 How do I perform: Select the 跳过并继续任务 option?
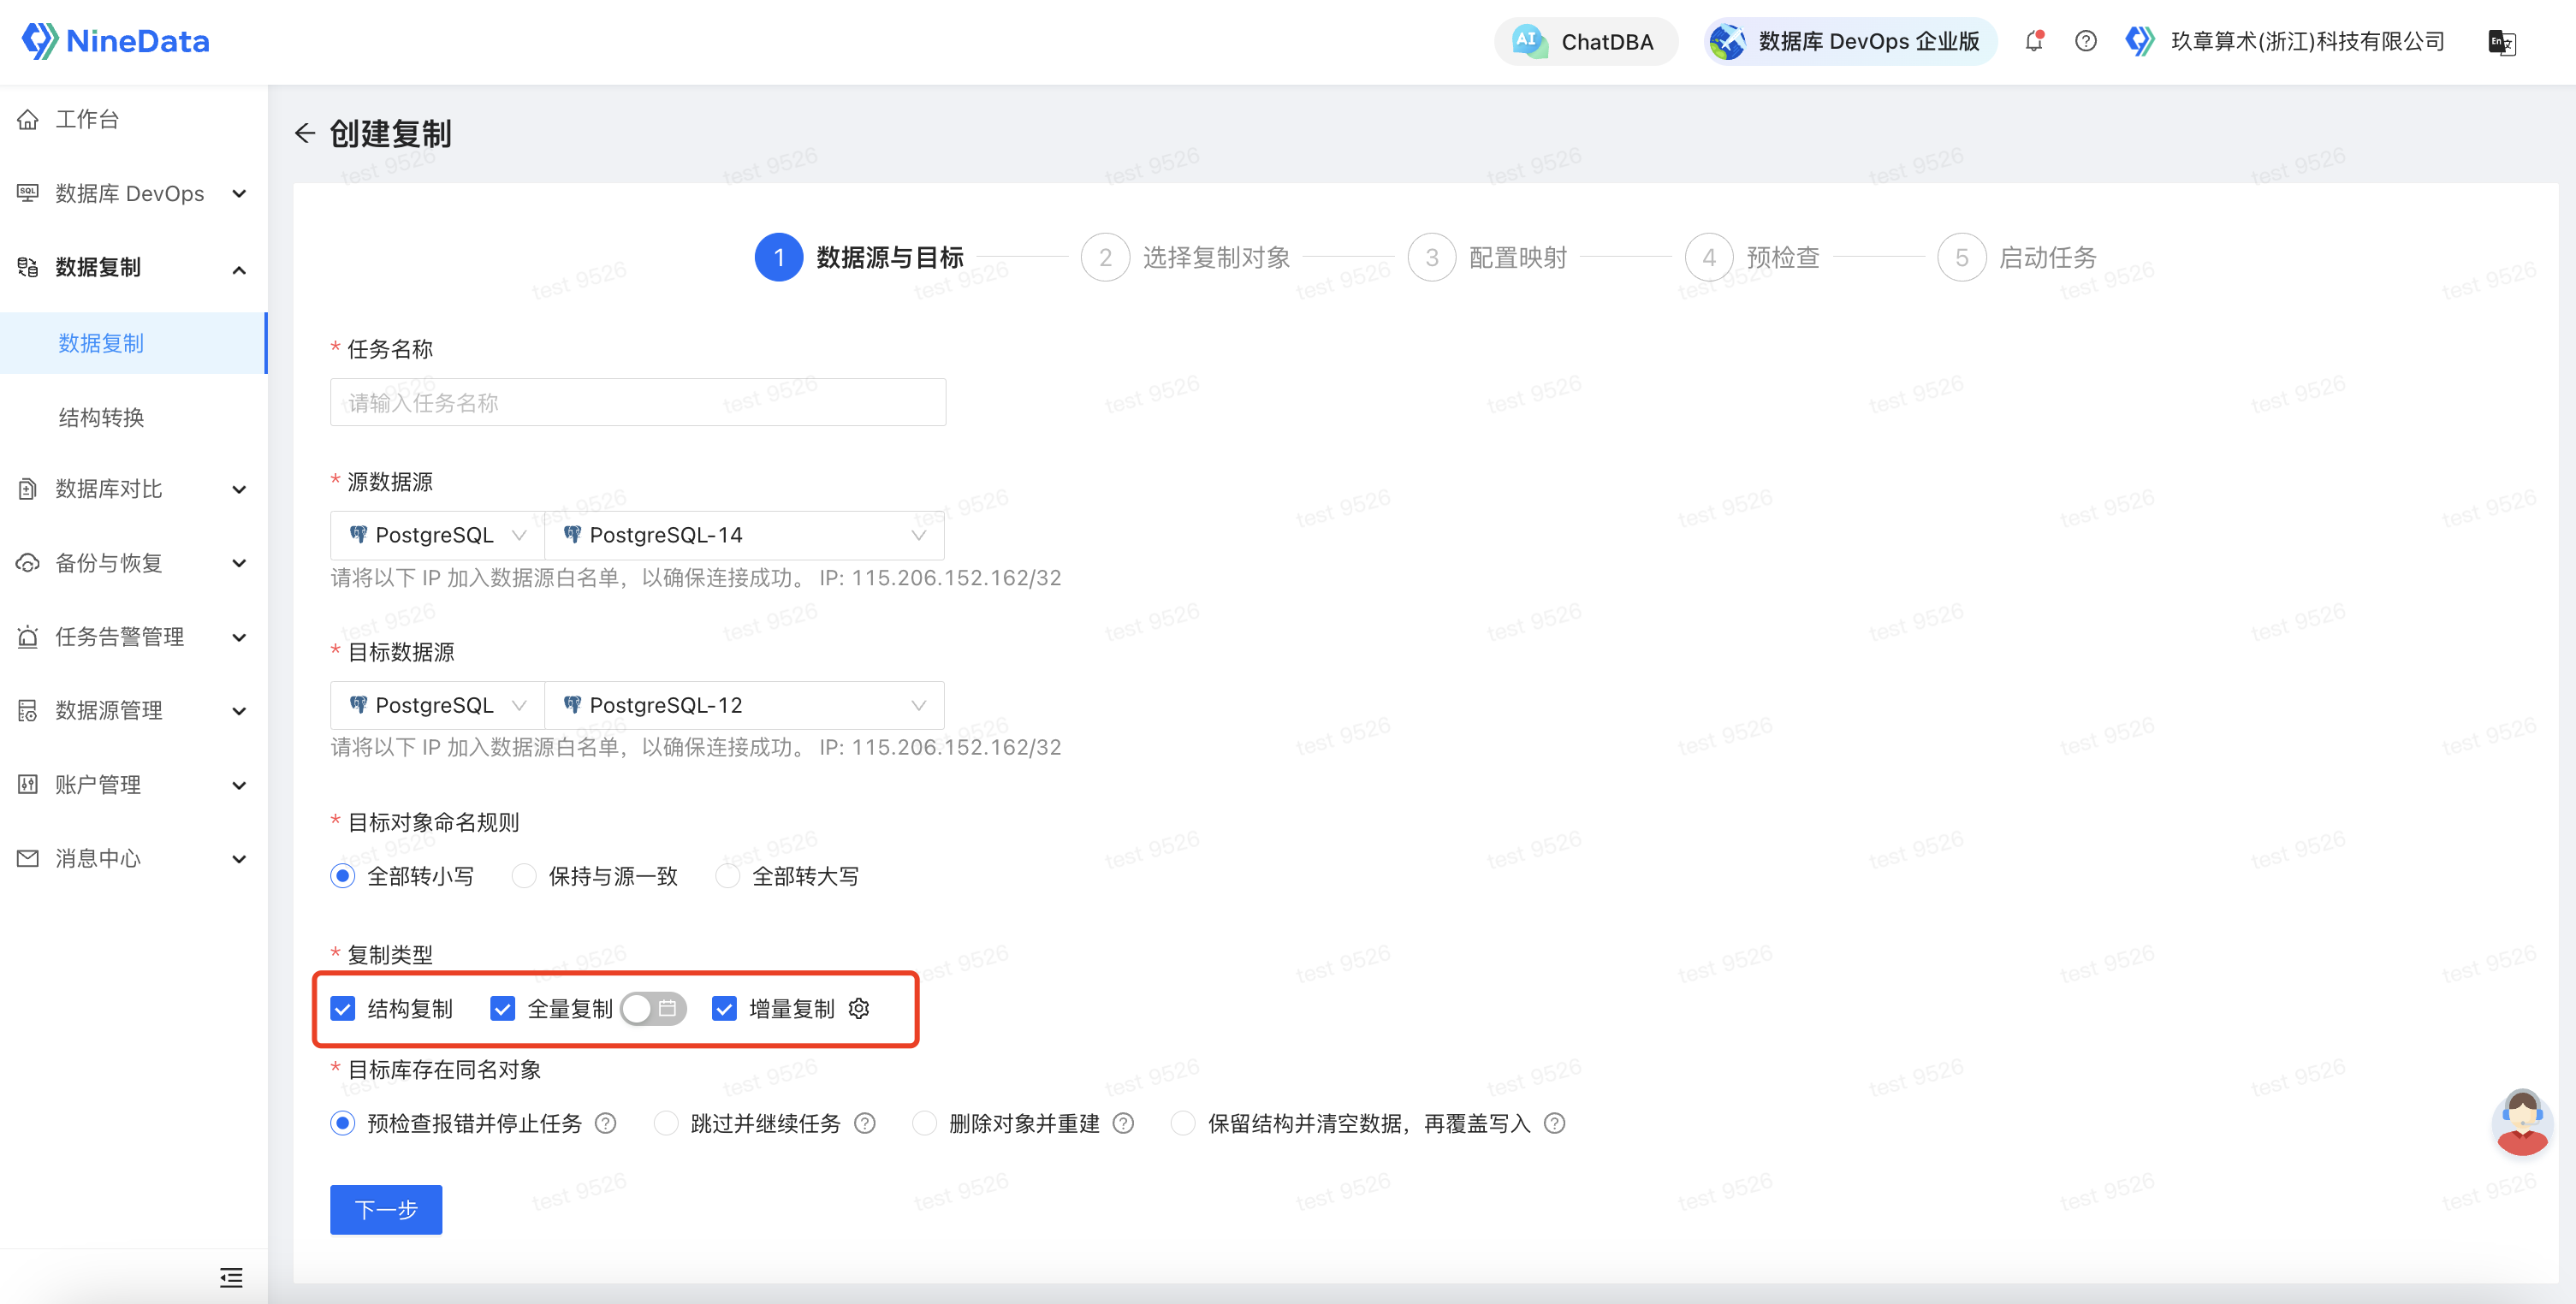[665, 1123]
